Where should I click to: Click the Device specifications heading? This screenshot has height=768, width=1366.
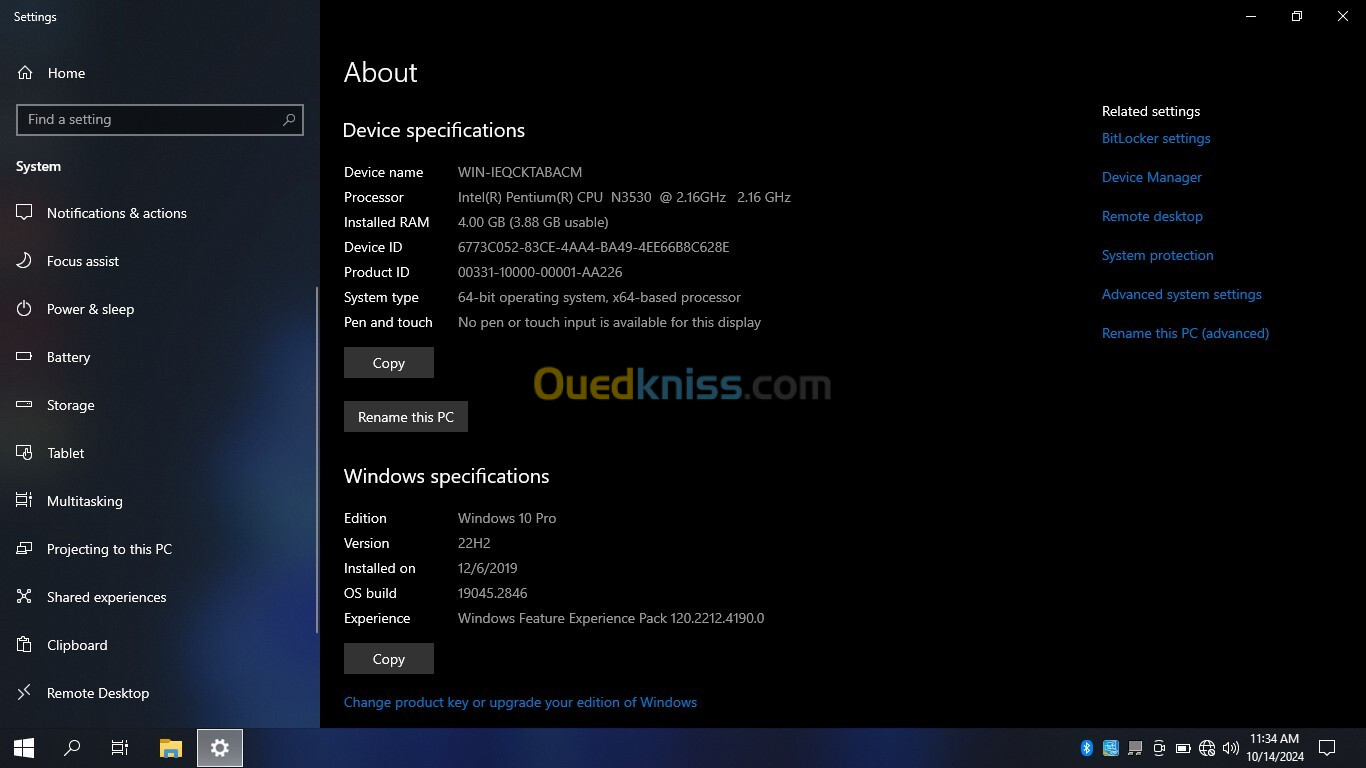point(434,130)
